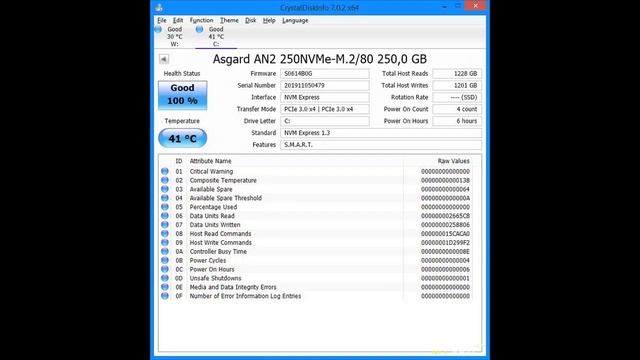Image resolution: width=640 pixels, height=360 pixels.
Task: Click the previous disk arrow button
Action: (x=164, y=59)
